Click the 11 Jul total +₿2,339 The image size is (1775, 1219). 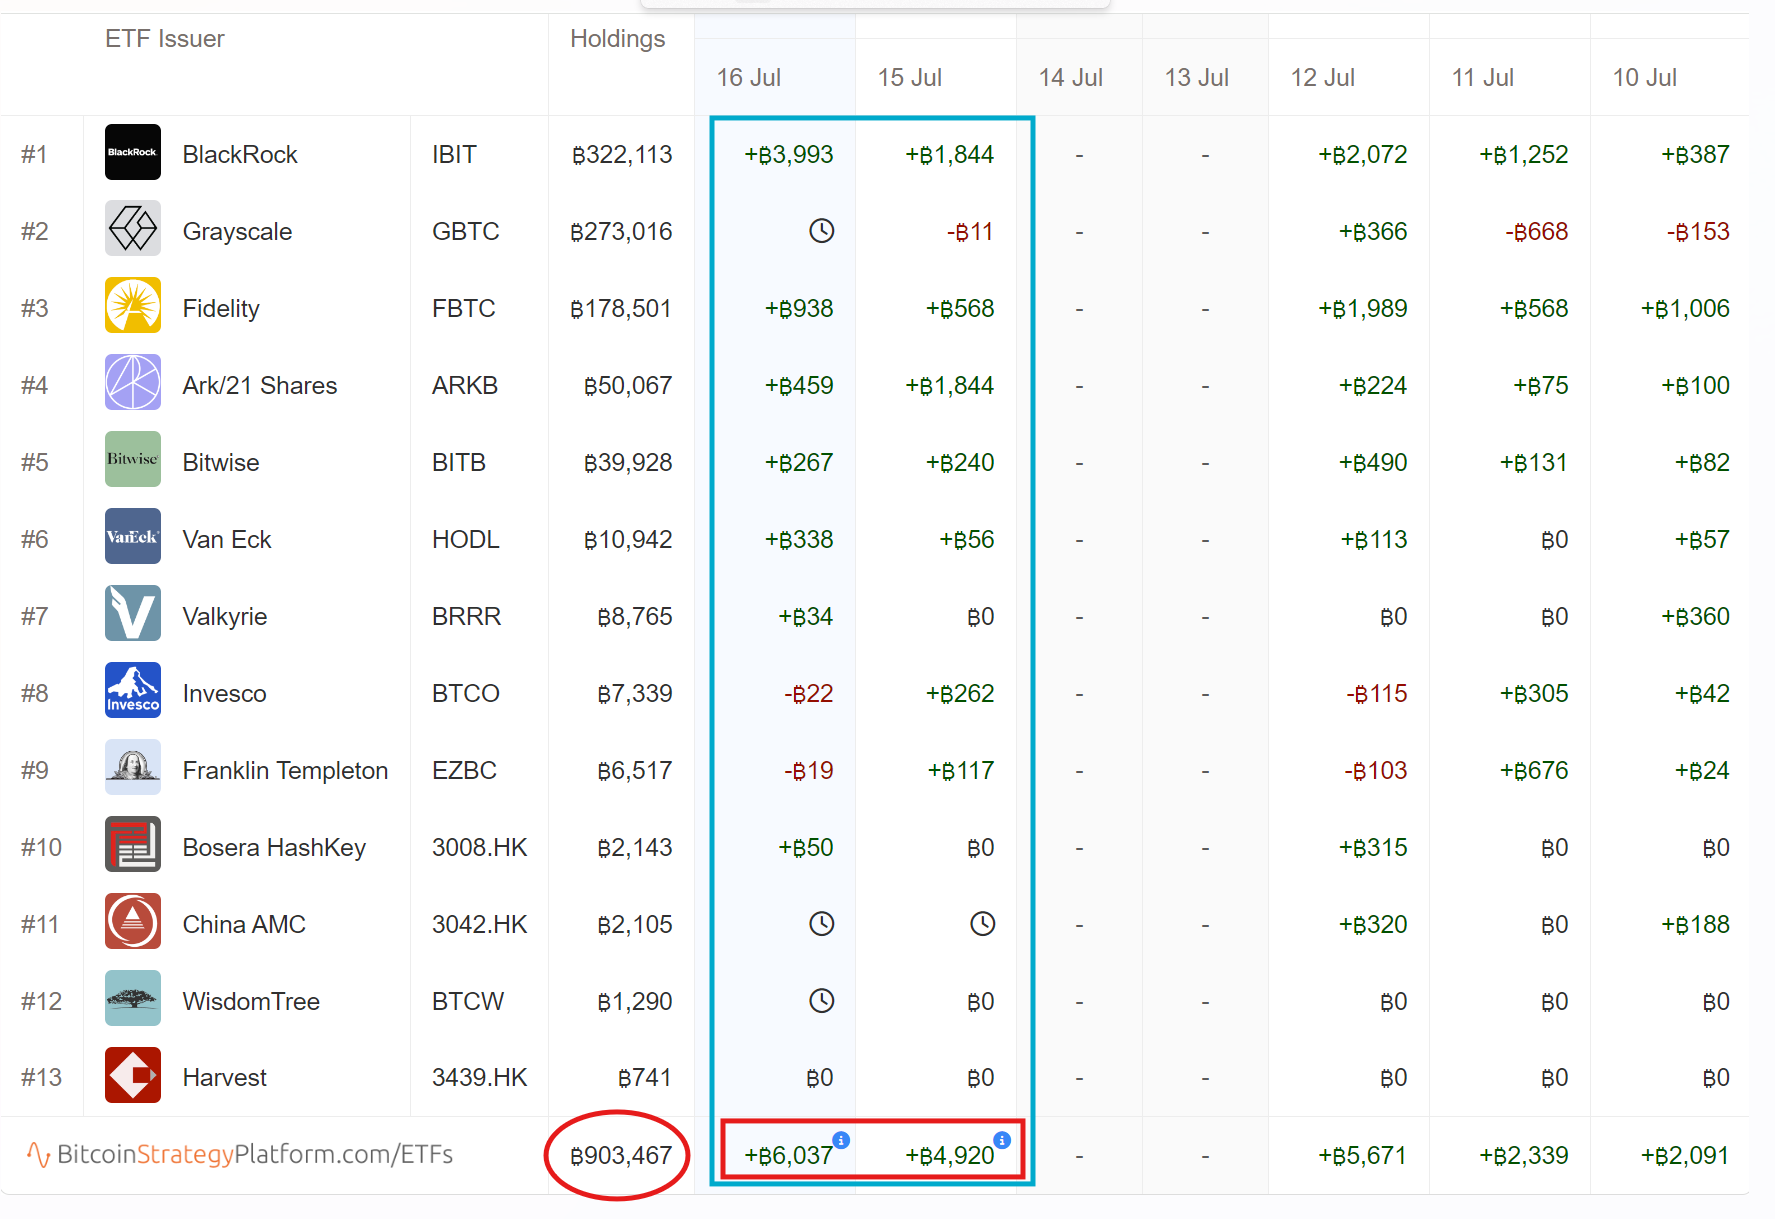point(1523,1156)
